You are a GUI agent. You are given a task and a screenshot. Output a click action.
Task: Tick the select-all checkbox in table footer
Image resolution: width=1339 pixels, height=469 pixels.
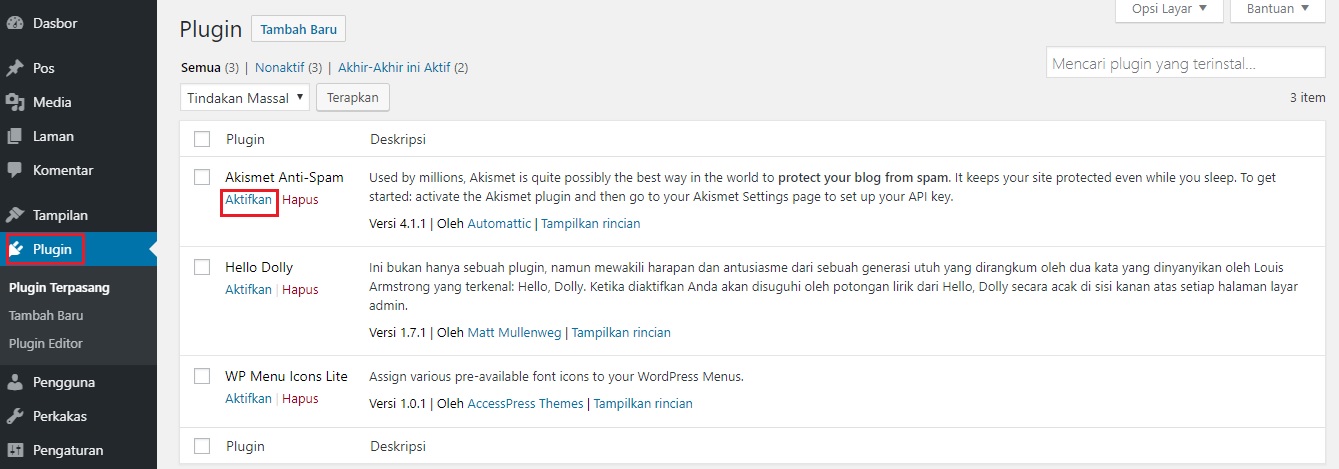point(202,446)
